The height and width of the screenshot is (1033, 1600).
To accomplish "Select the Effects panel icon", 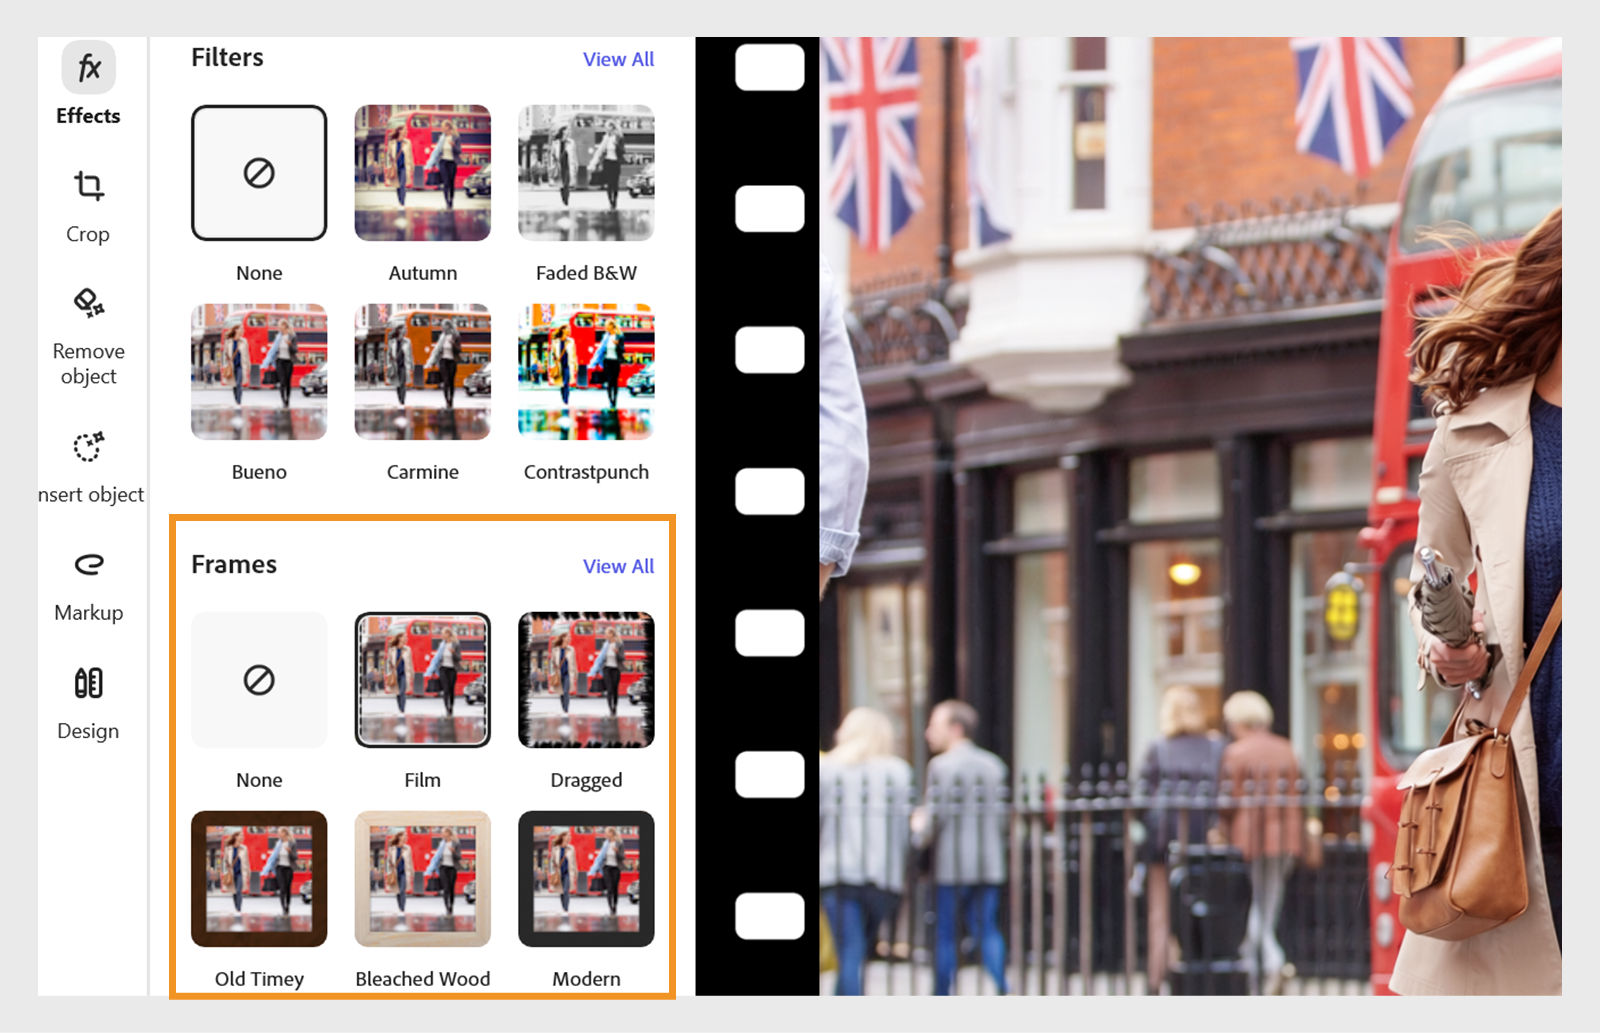I will pyautogui.click(x=88, y=67).
